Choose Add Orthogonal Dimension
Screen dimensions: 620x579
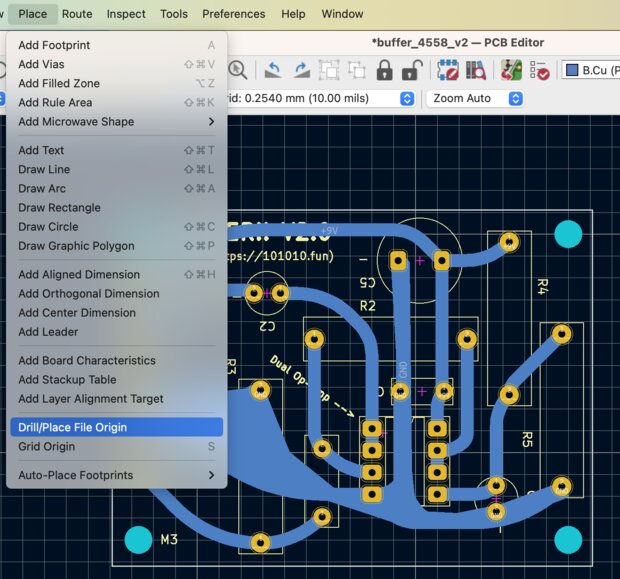click(117, 293)
